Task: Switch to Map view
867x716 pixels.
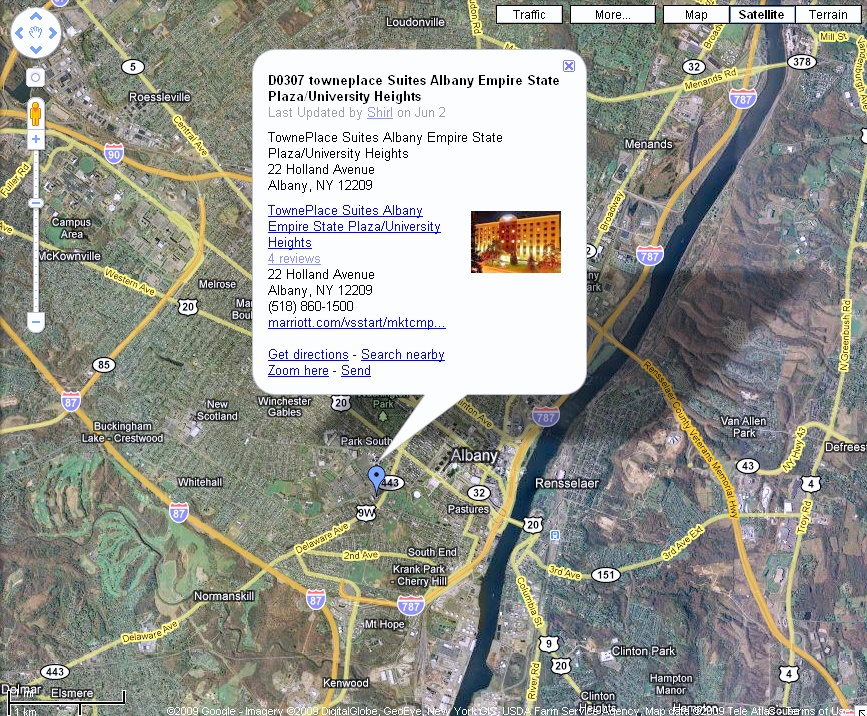Action: [697, 15]
